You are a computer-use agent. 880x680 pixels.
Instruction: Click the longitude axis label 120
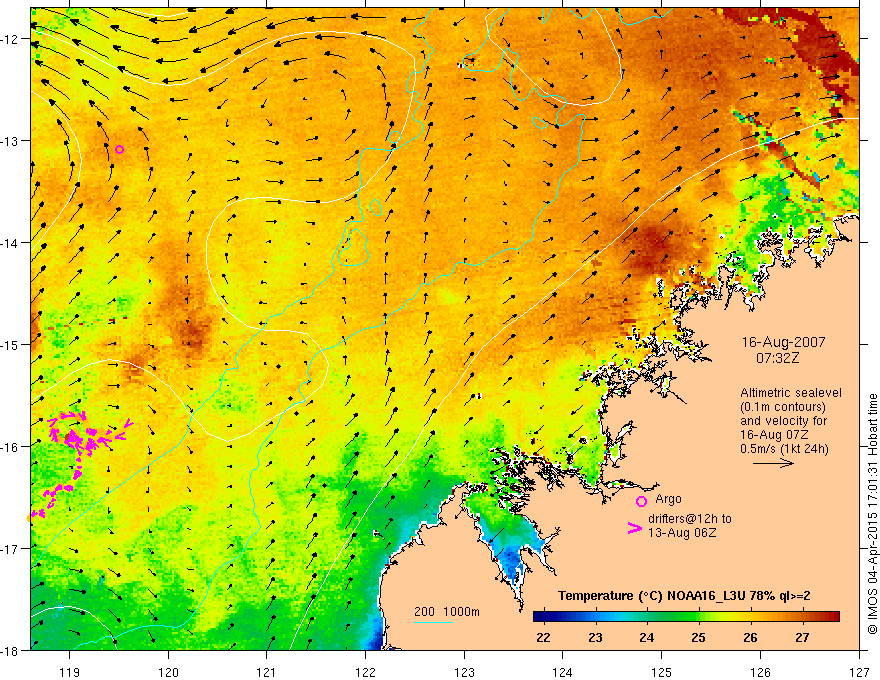[x=168, y=672]
